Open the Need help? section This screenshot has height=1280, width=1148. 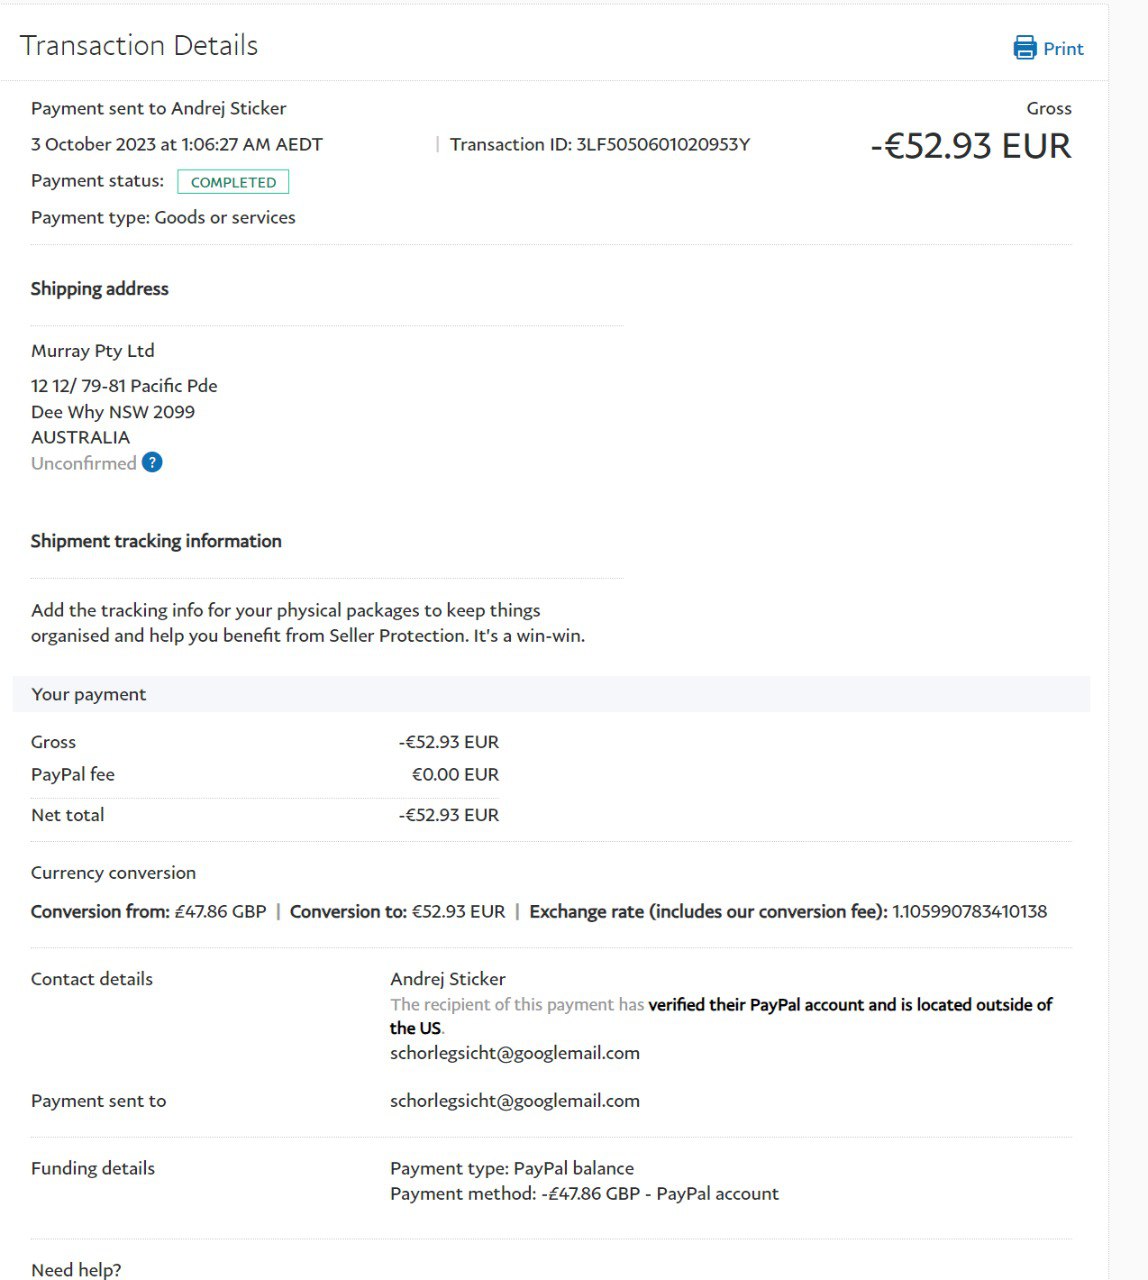[76, 1269]
